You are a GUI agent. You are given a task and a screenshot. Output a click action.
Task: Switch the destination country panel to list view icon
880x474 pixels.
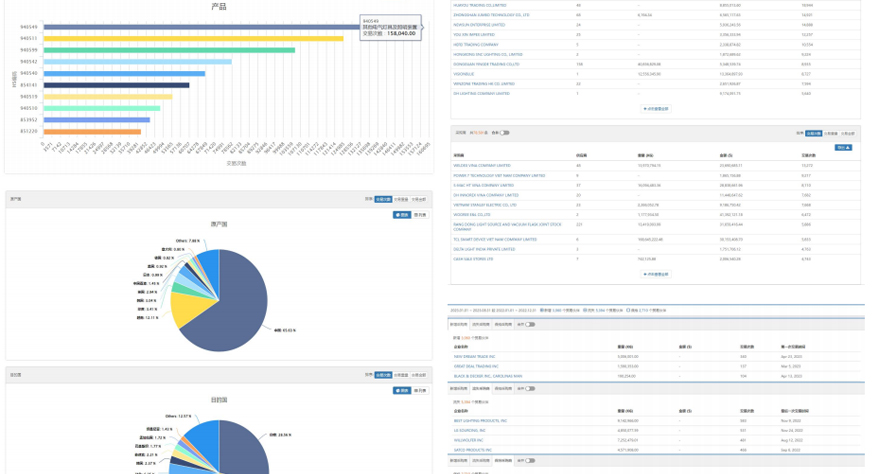tap(420, 391)
